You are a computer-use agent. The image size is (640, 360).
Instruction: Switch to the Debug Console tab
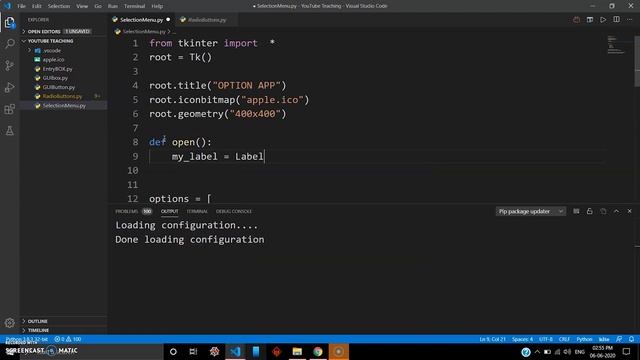point(233,211)
